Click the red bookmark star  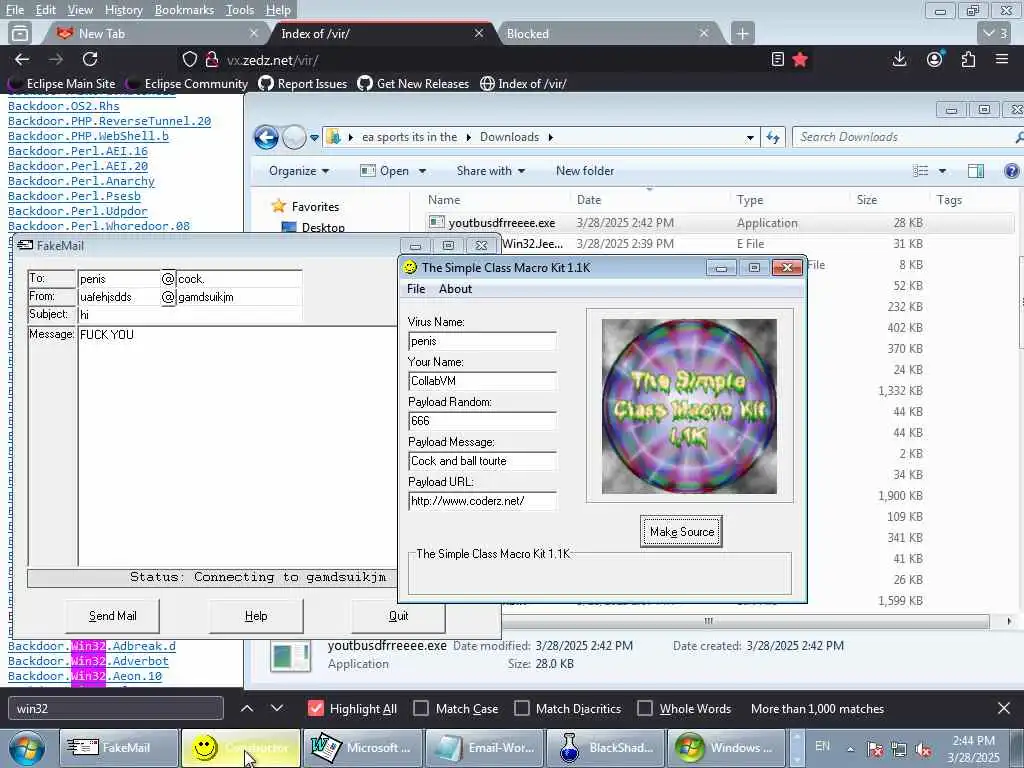coord(800,60)
